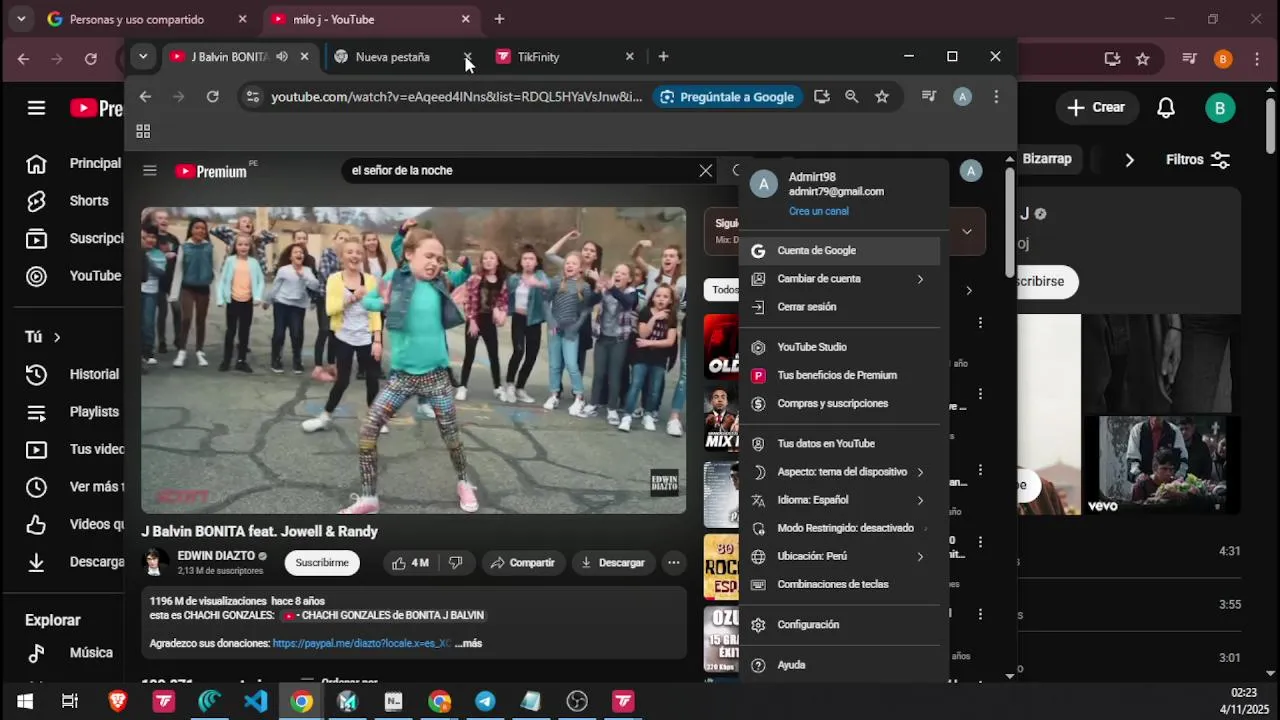Click the Descargar button under the video

point(613,563)
